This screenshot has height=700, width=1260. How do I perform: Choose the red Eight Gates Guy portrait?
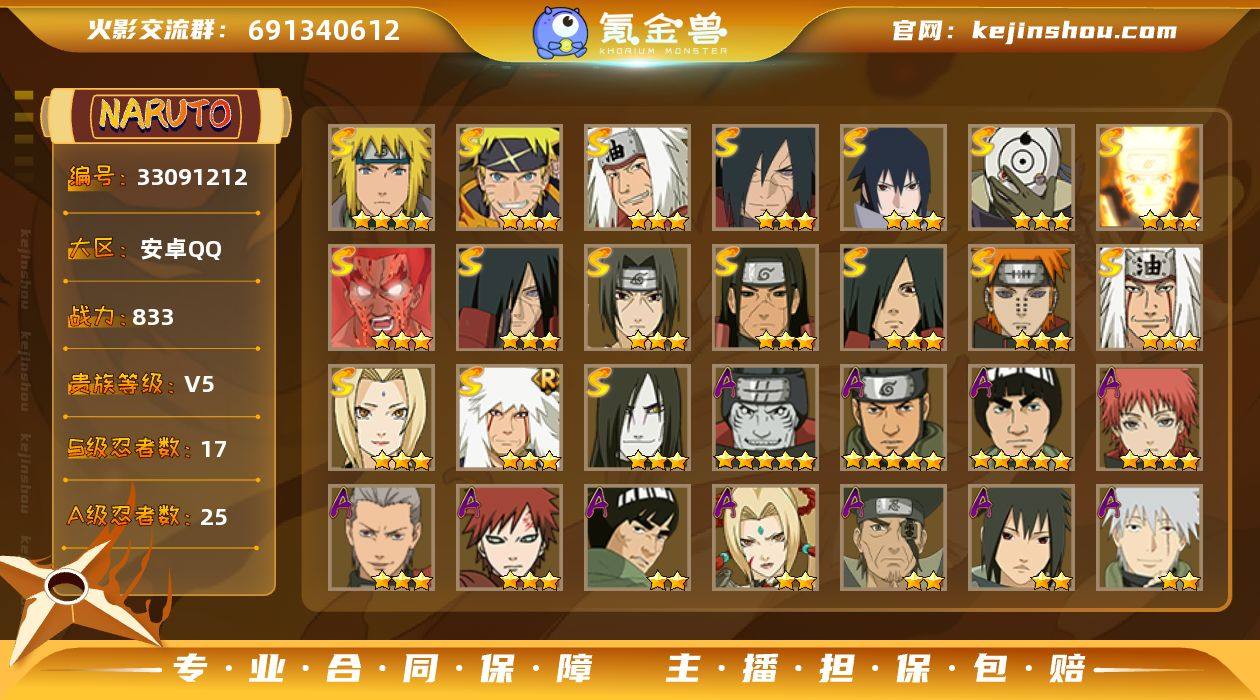pos(381,297)
